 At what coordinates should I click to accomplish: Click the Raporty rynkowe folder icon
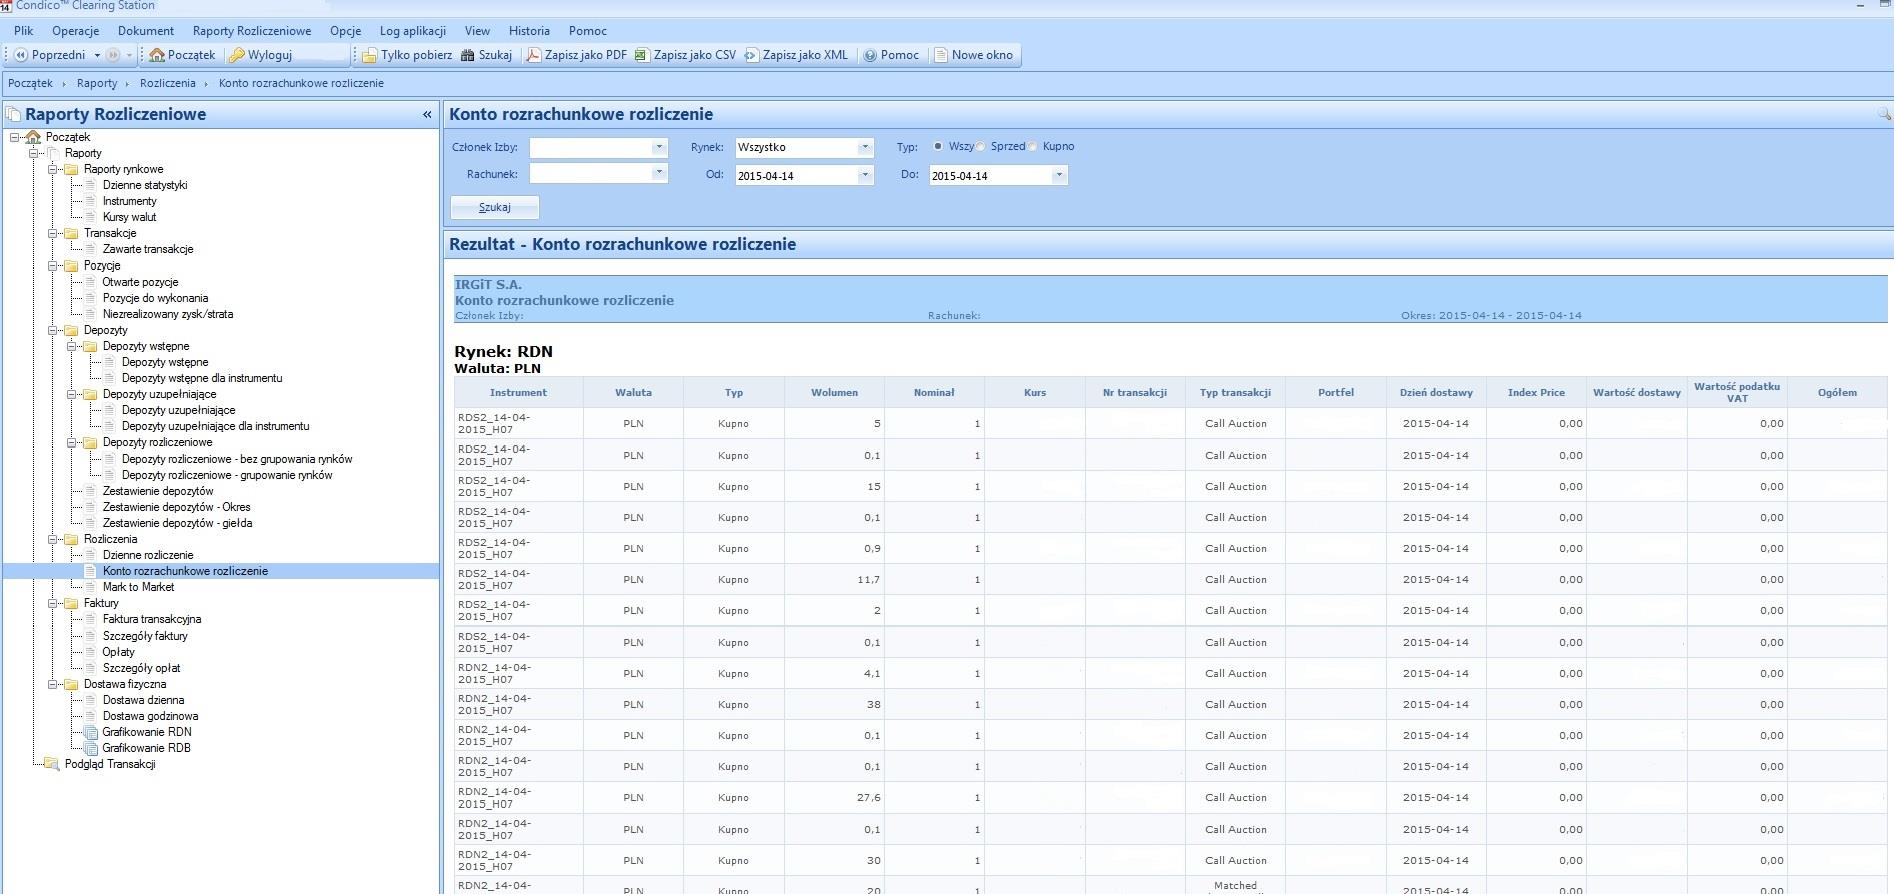(72, 169)
